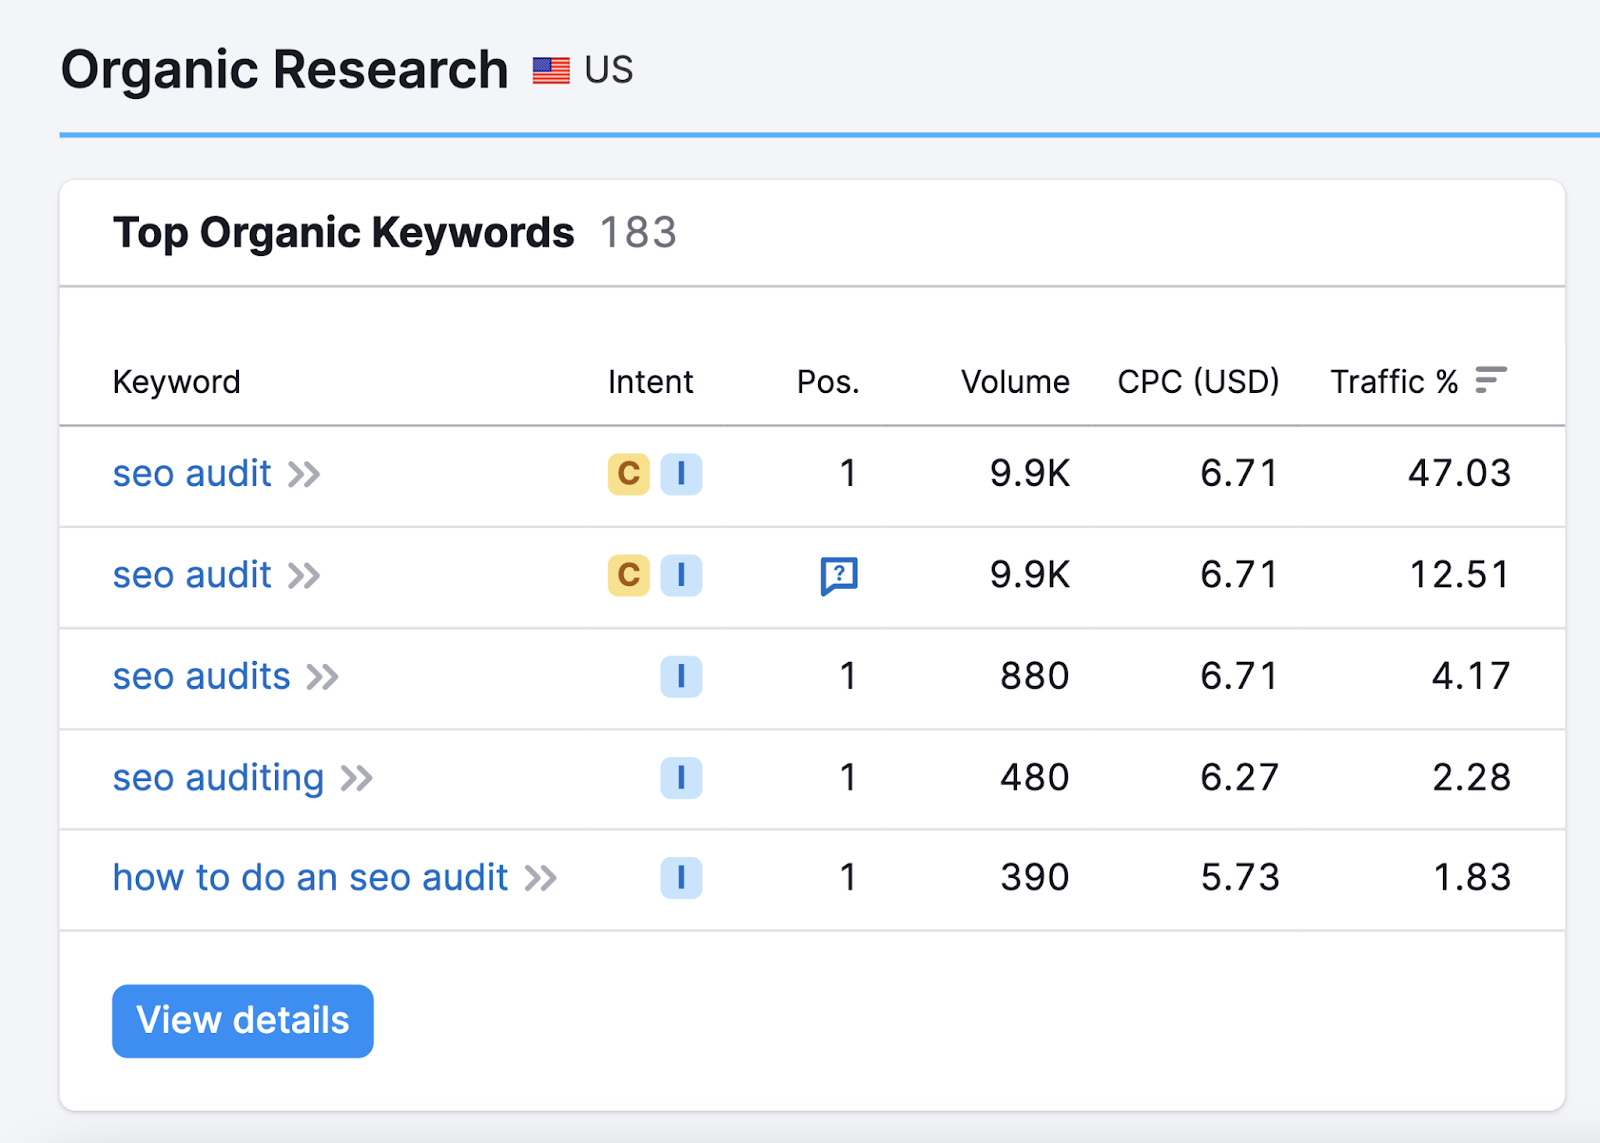This screenshot has height=1143, width=1600.
Task: Sort by the Volume column header
Action: [1013, 381]
